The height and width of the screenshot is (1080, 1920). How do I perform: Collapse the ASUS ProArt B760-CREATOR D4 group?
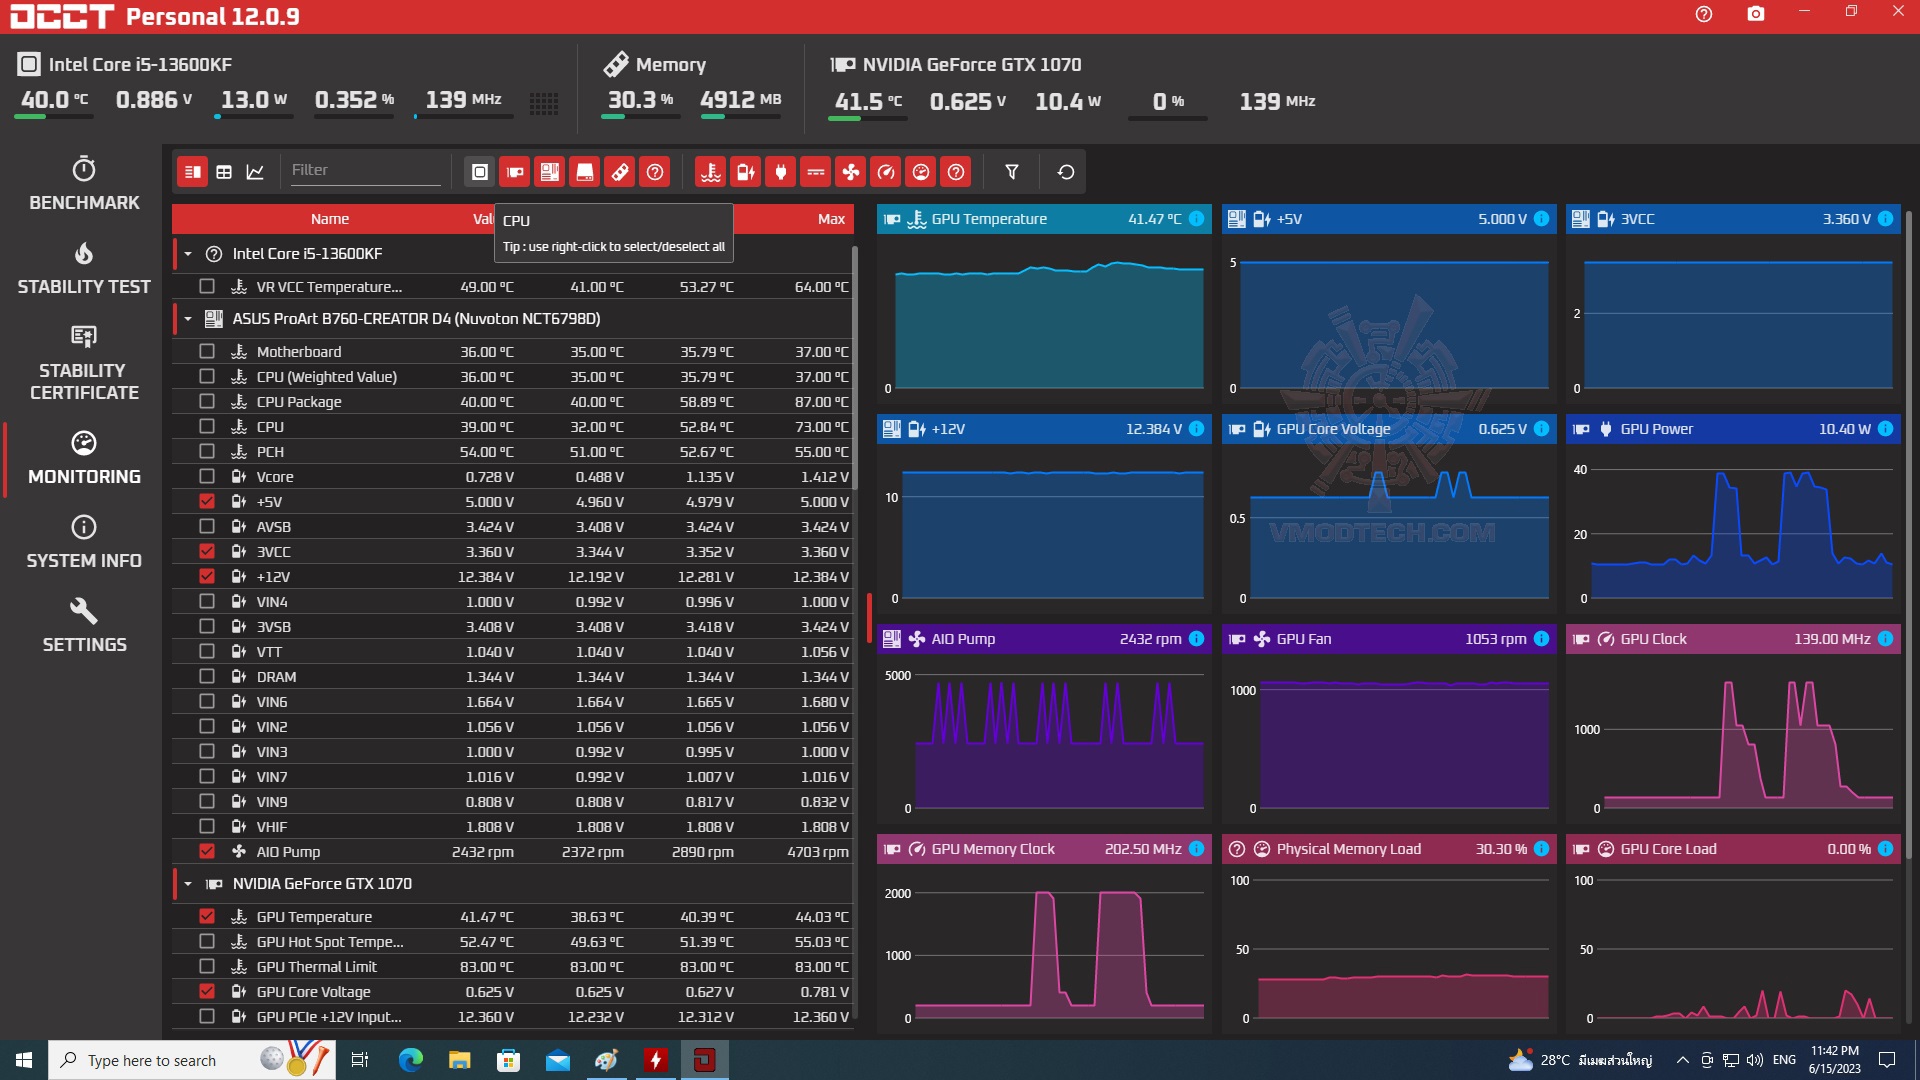(x=188, y=319)
